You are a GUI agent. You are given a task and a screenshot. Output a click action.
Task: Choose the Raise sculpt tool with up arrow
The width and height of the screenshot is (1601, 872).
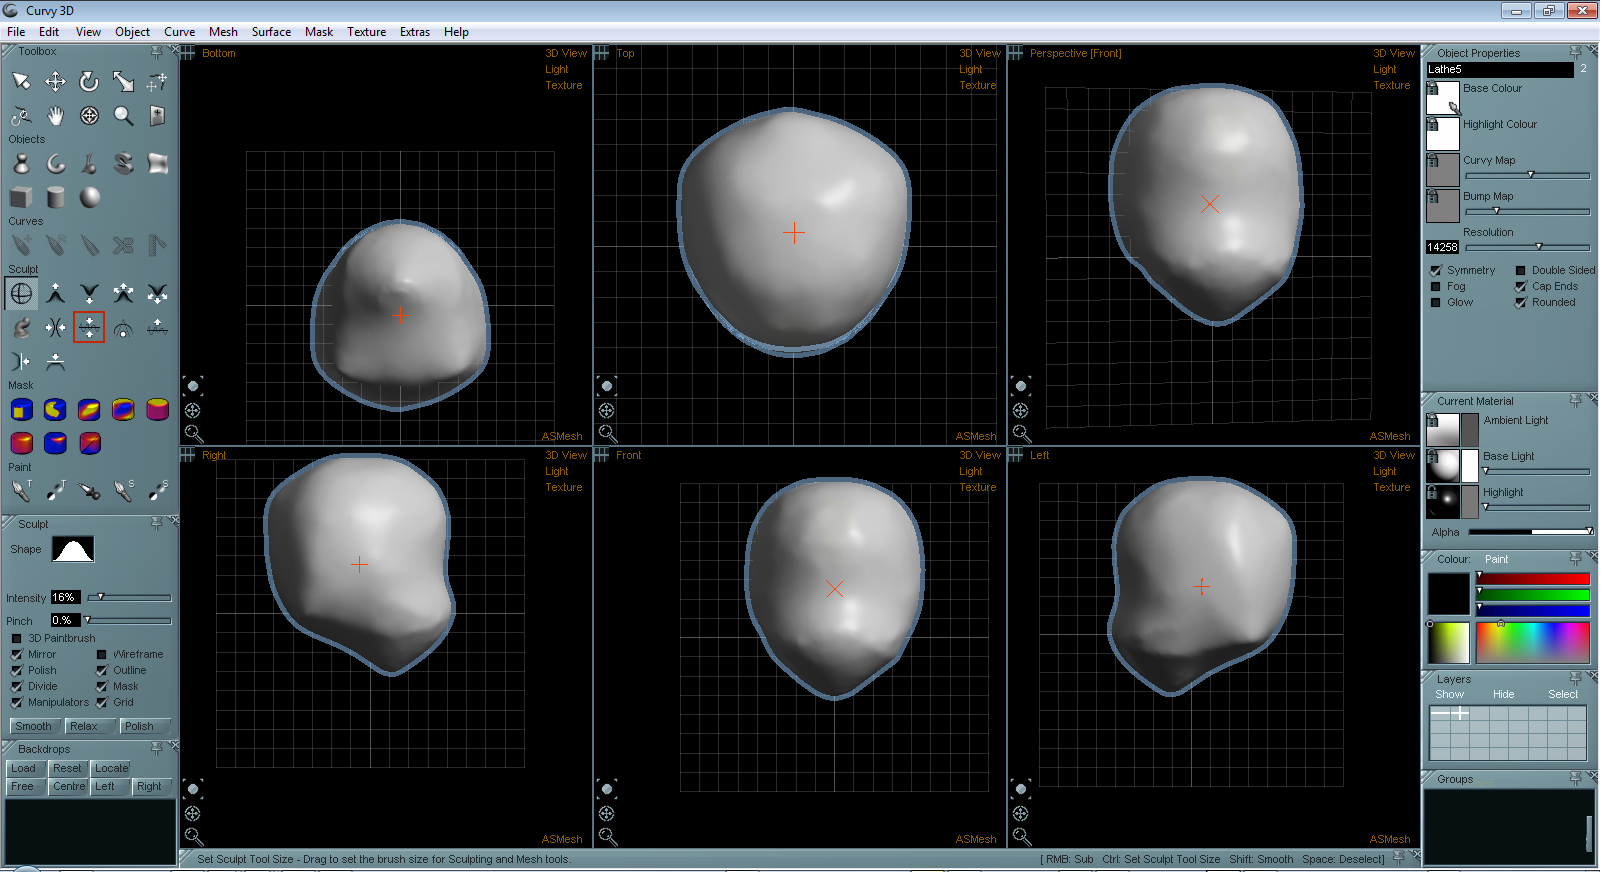(55, 293)
